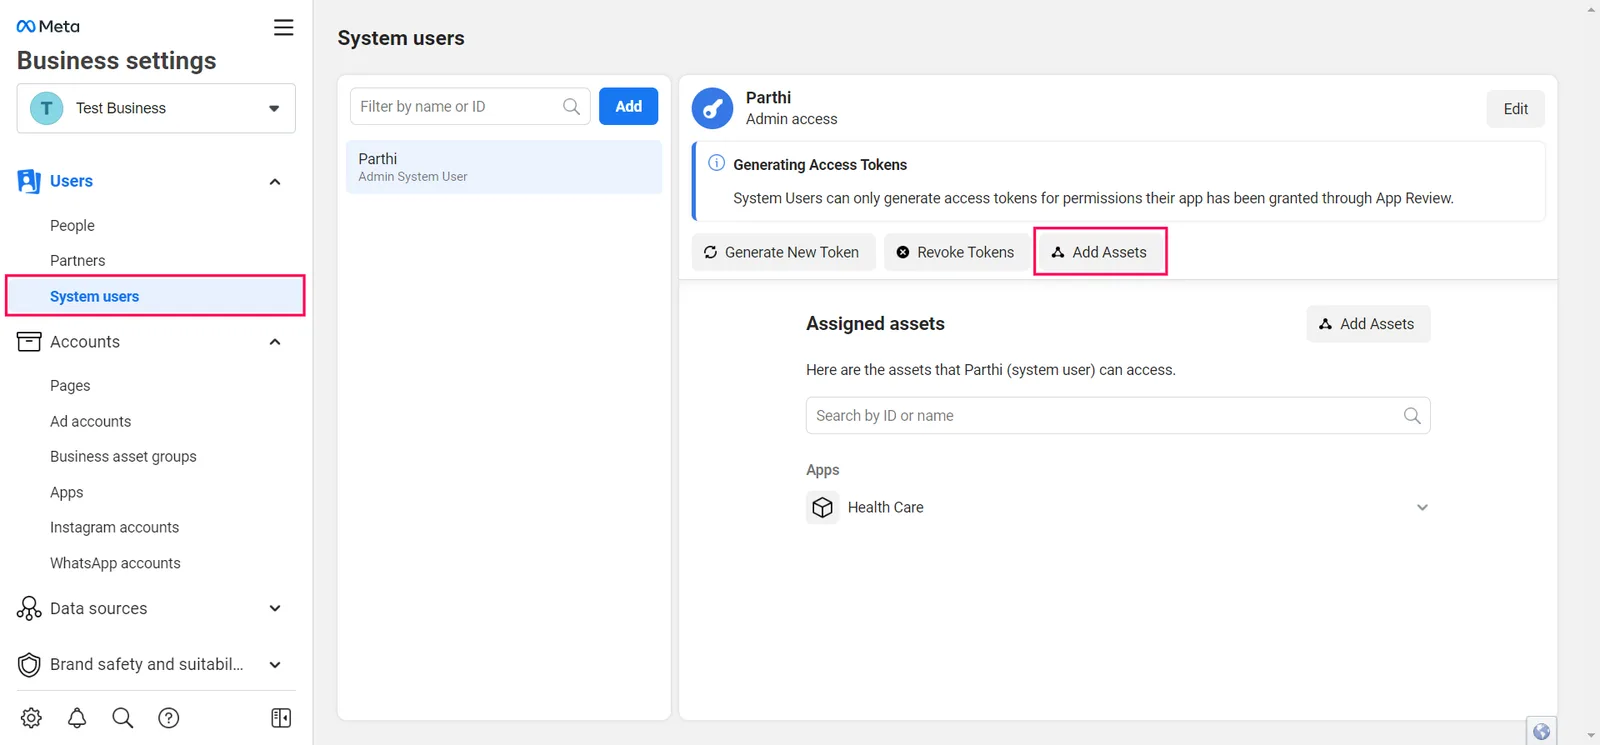Open Ad accounts under Accounts
Screen dimensions: 1600x745
click(90, 422)
